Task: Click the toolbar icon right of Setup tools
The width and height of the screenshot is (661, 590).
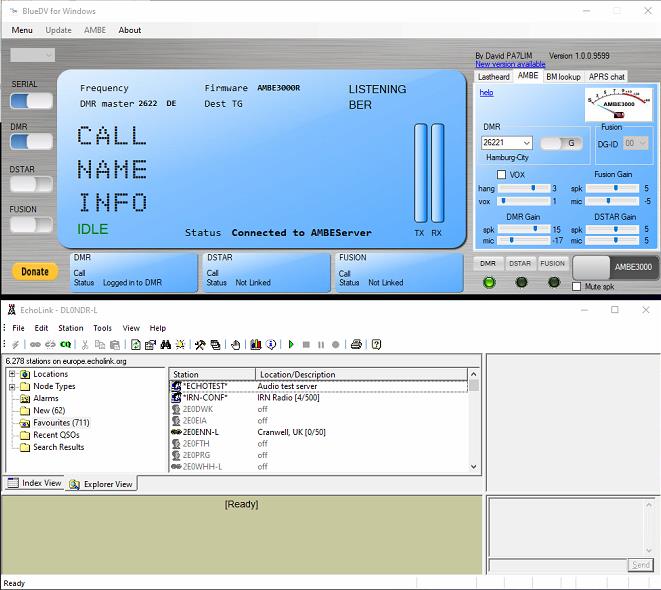Action: click(215, 345)
